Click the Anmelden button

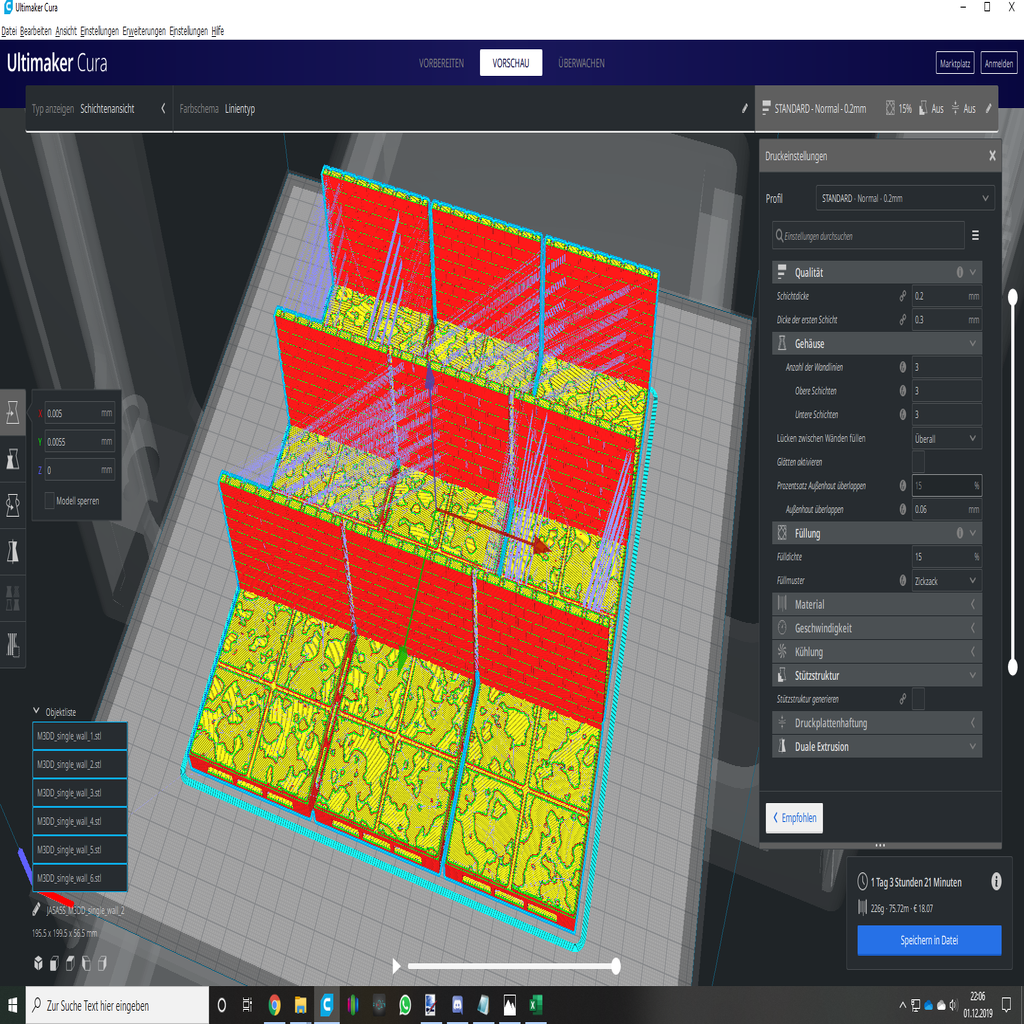999,63
